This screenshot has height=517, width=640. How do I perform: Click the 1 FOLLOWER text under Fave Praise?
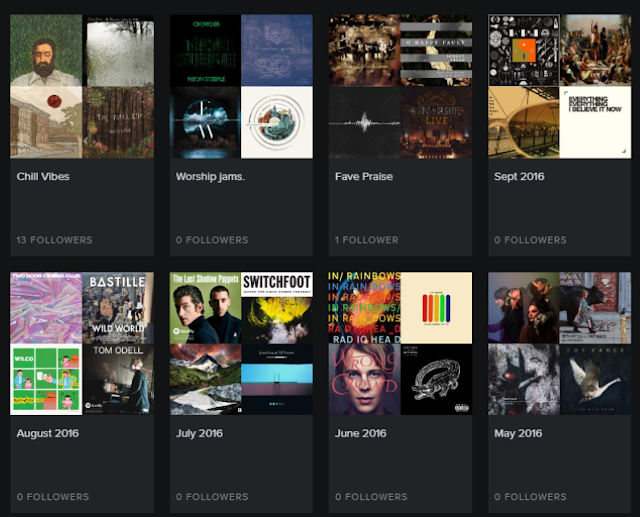pyautogui.click(x=367, y=240)
